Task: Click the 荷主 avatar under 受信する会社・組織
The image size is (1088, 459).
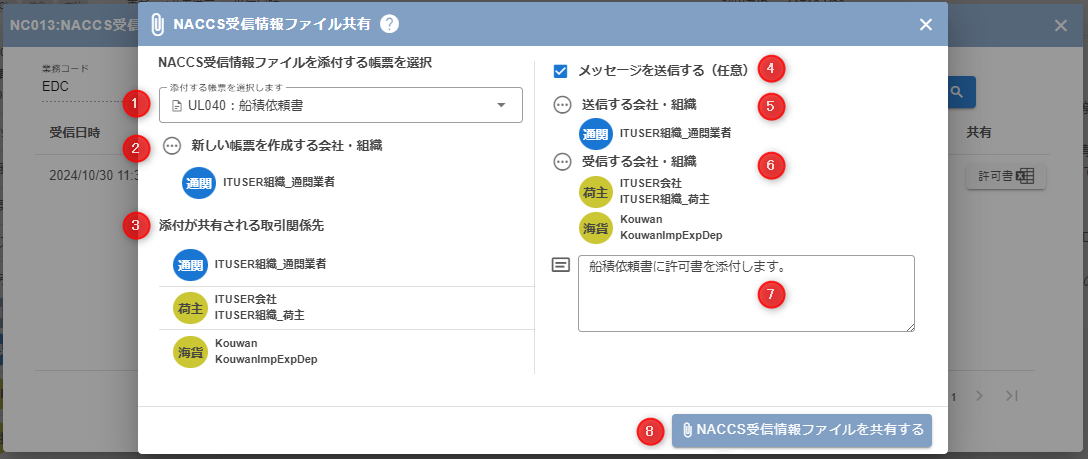Action: [x=596, y=191]
